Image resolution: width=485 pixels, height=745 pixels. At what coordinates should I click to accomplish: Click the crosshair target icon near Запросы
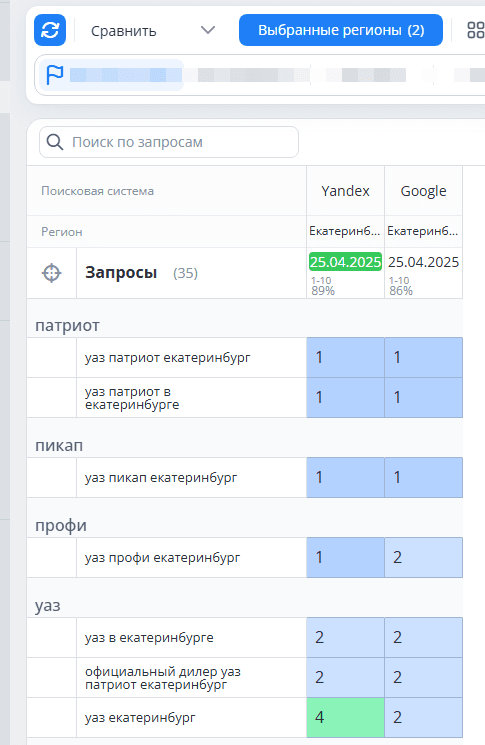(x=51, y=273)
